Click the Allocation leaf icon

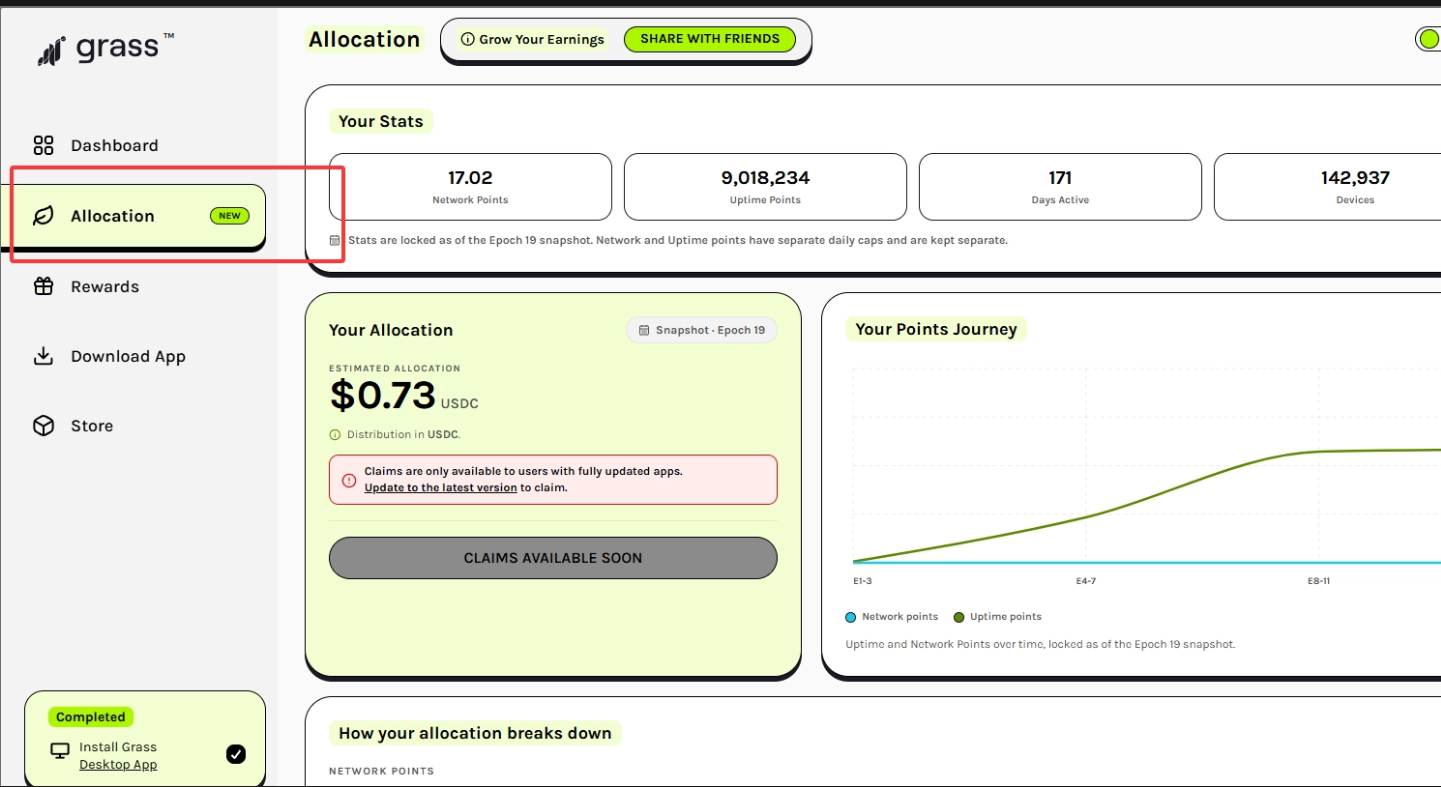43,216
